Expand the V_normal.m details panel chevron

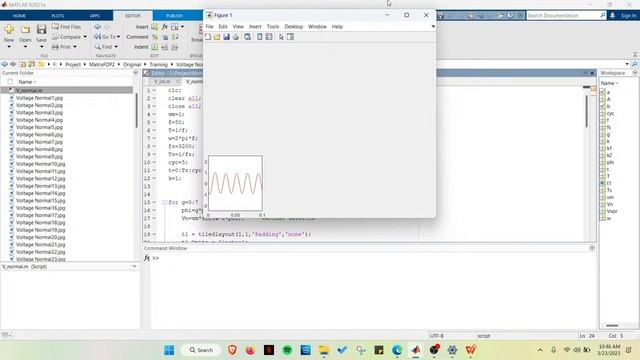(134, 267)
